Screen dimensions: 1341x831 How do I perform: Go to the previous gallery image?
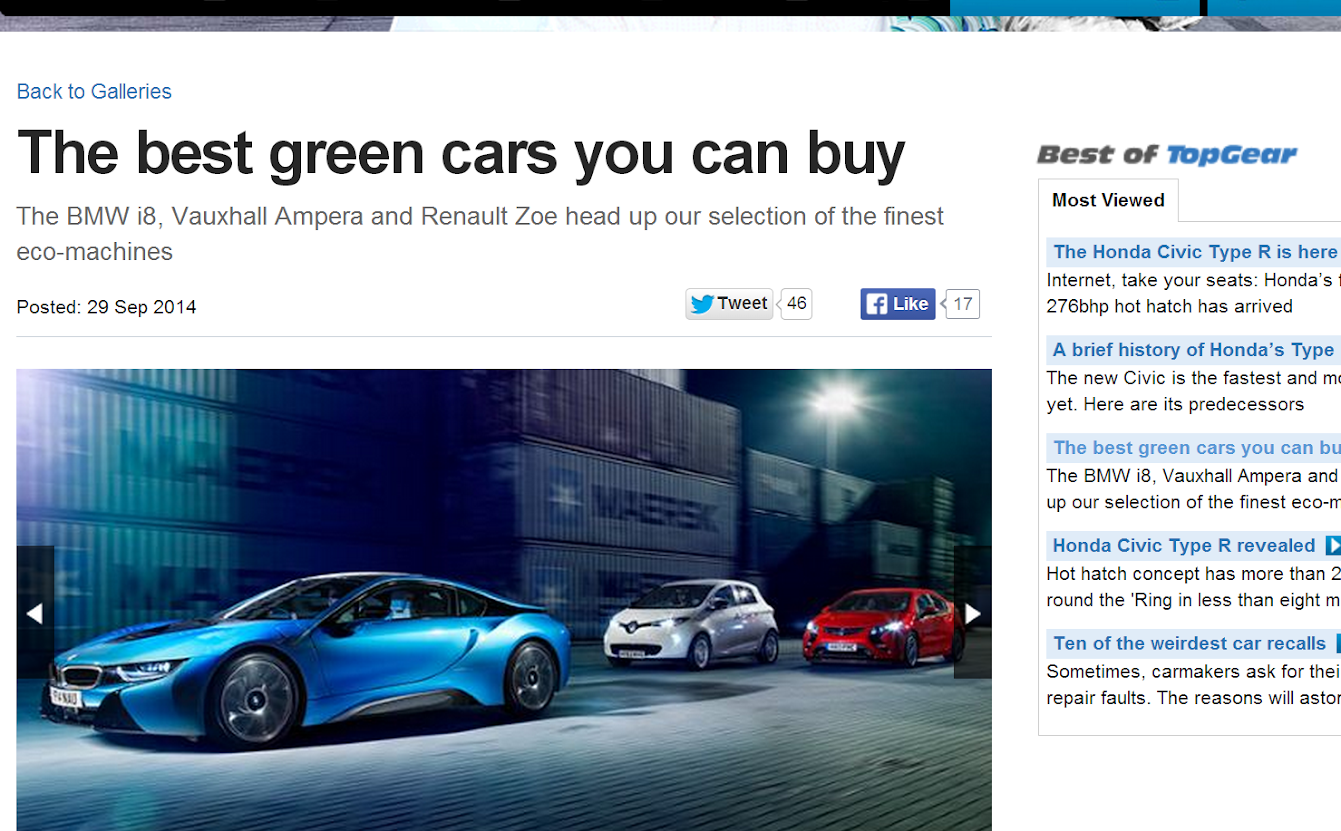[35, 613]
